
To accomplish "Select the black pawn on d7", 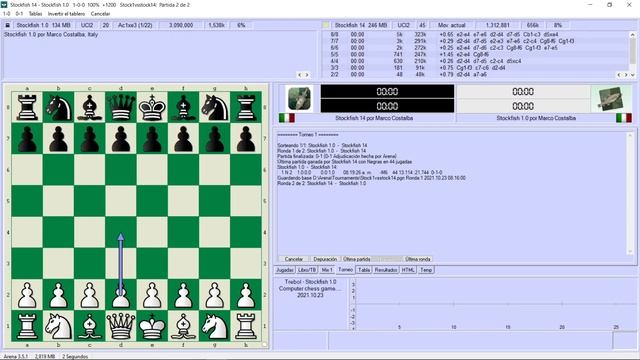I will [121, 139].
